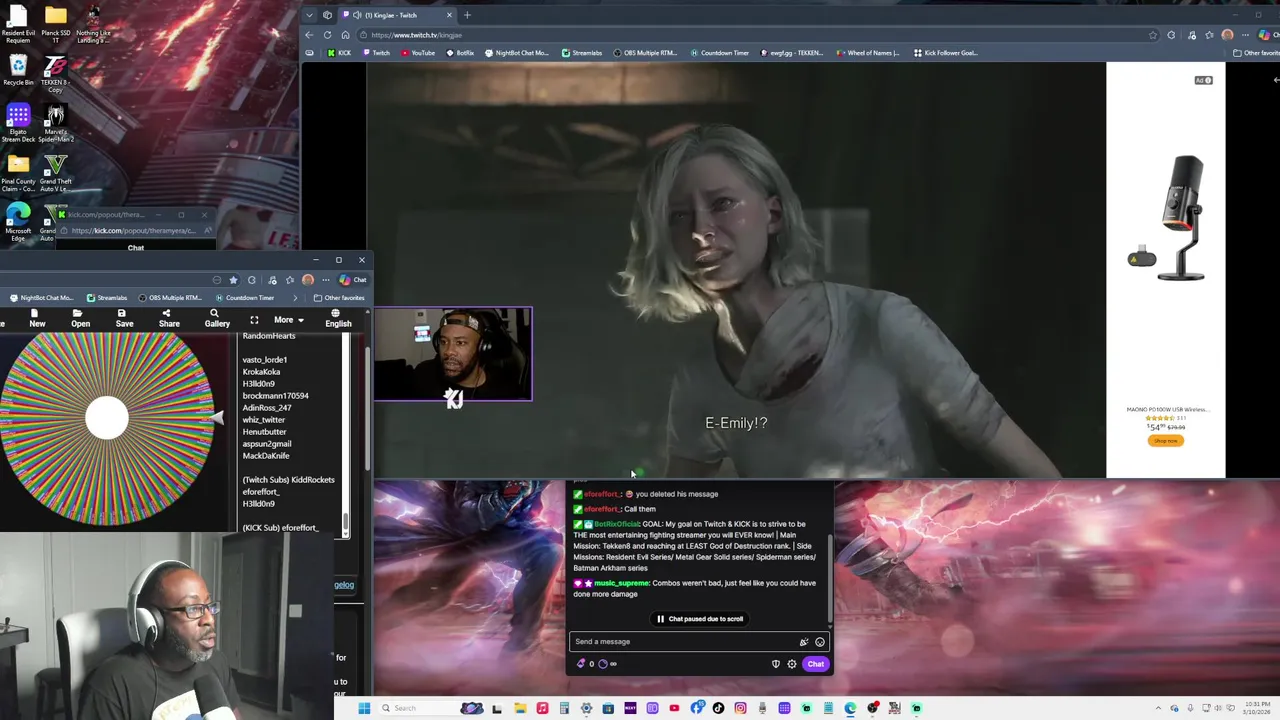
Task: Reload the Twitch page
Action: (x=327, y=35)
